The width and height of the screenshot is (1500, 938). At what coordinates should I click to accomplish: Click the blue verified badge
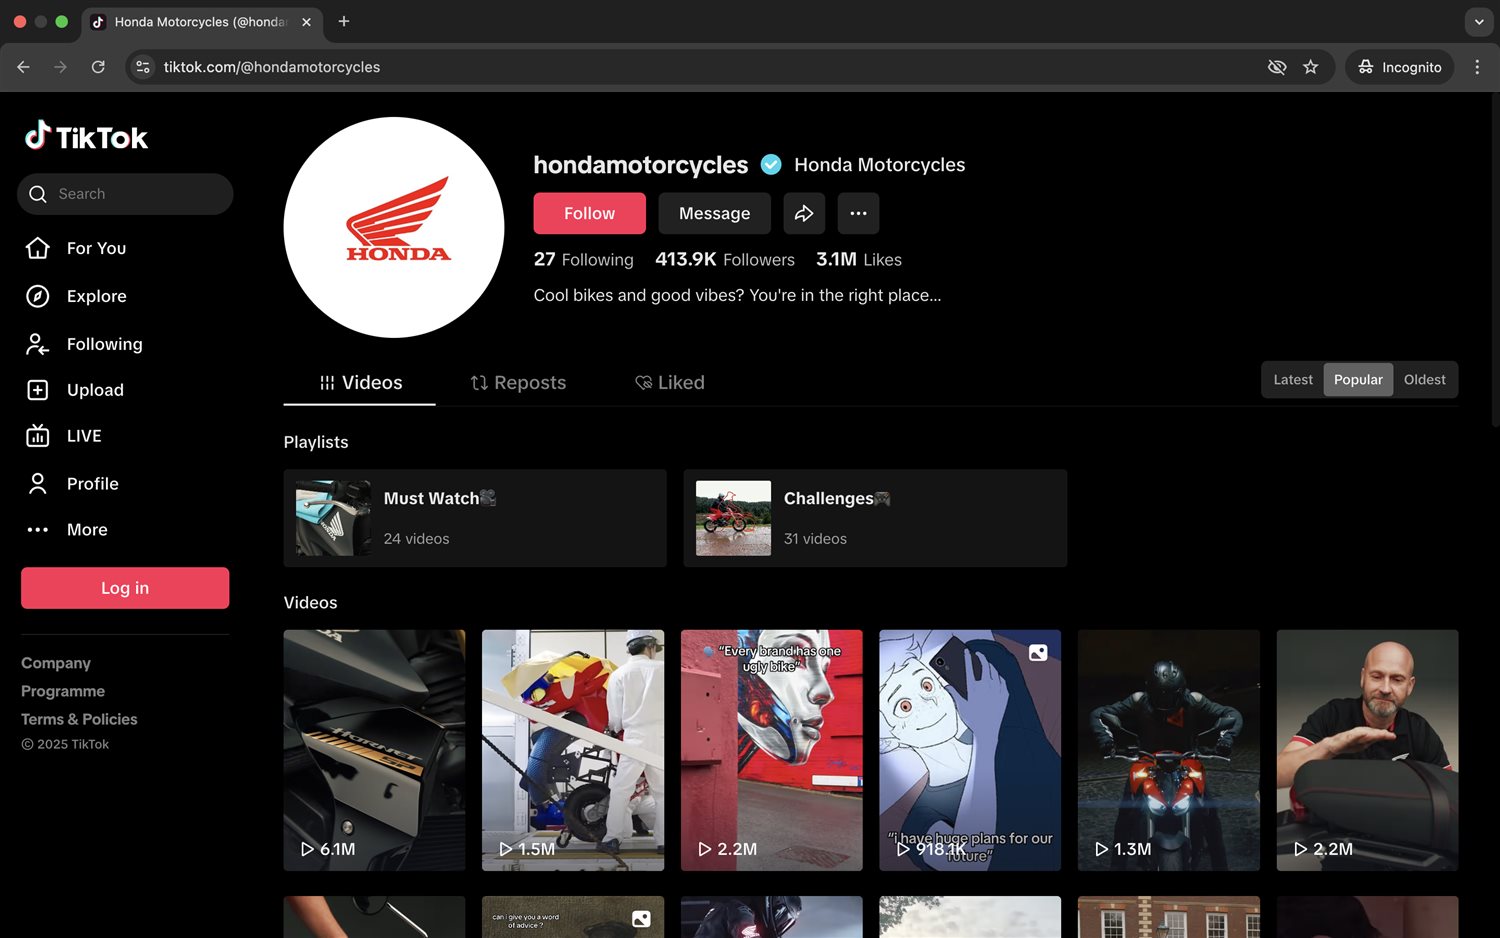pos(771,165)
